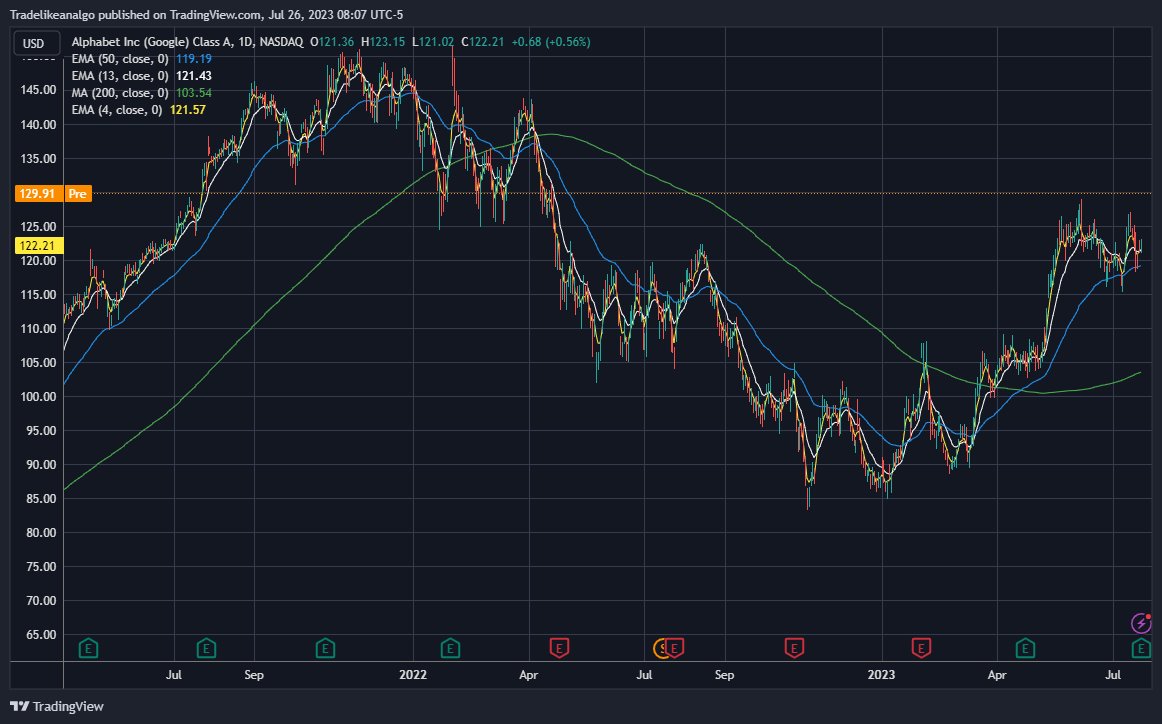Open the red E marker right of the 2023 label
The image size is (1162, 724).
pyautogui.click(x=920, y=648)
